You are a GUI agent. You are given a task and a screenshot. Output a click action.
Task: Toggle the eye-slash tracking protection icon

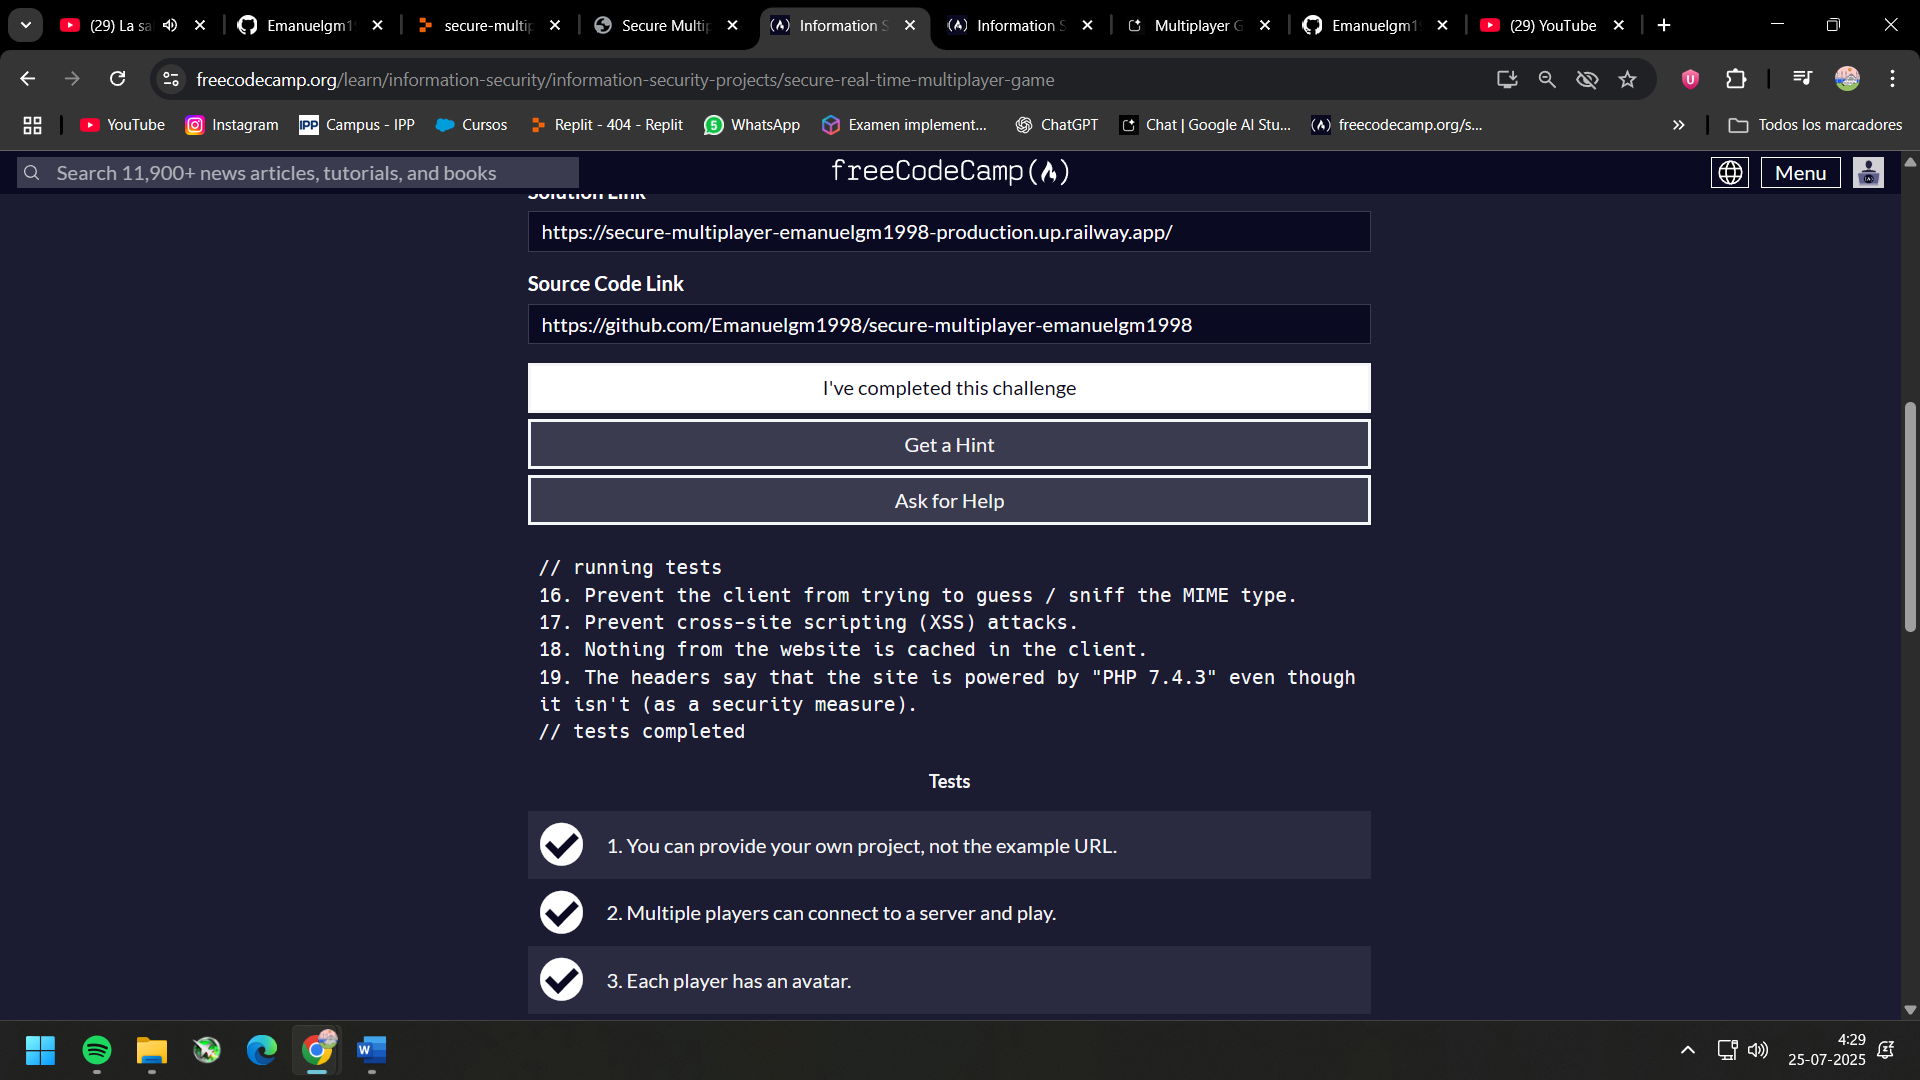coord(1587,79)
